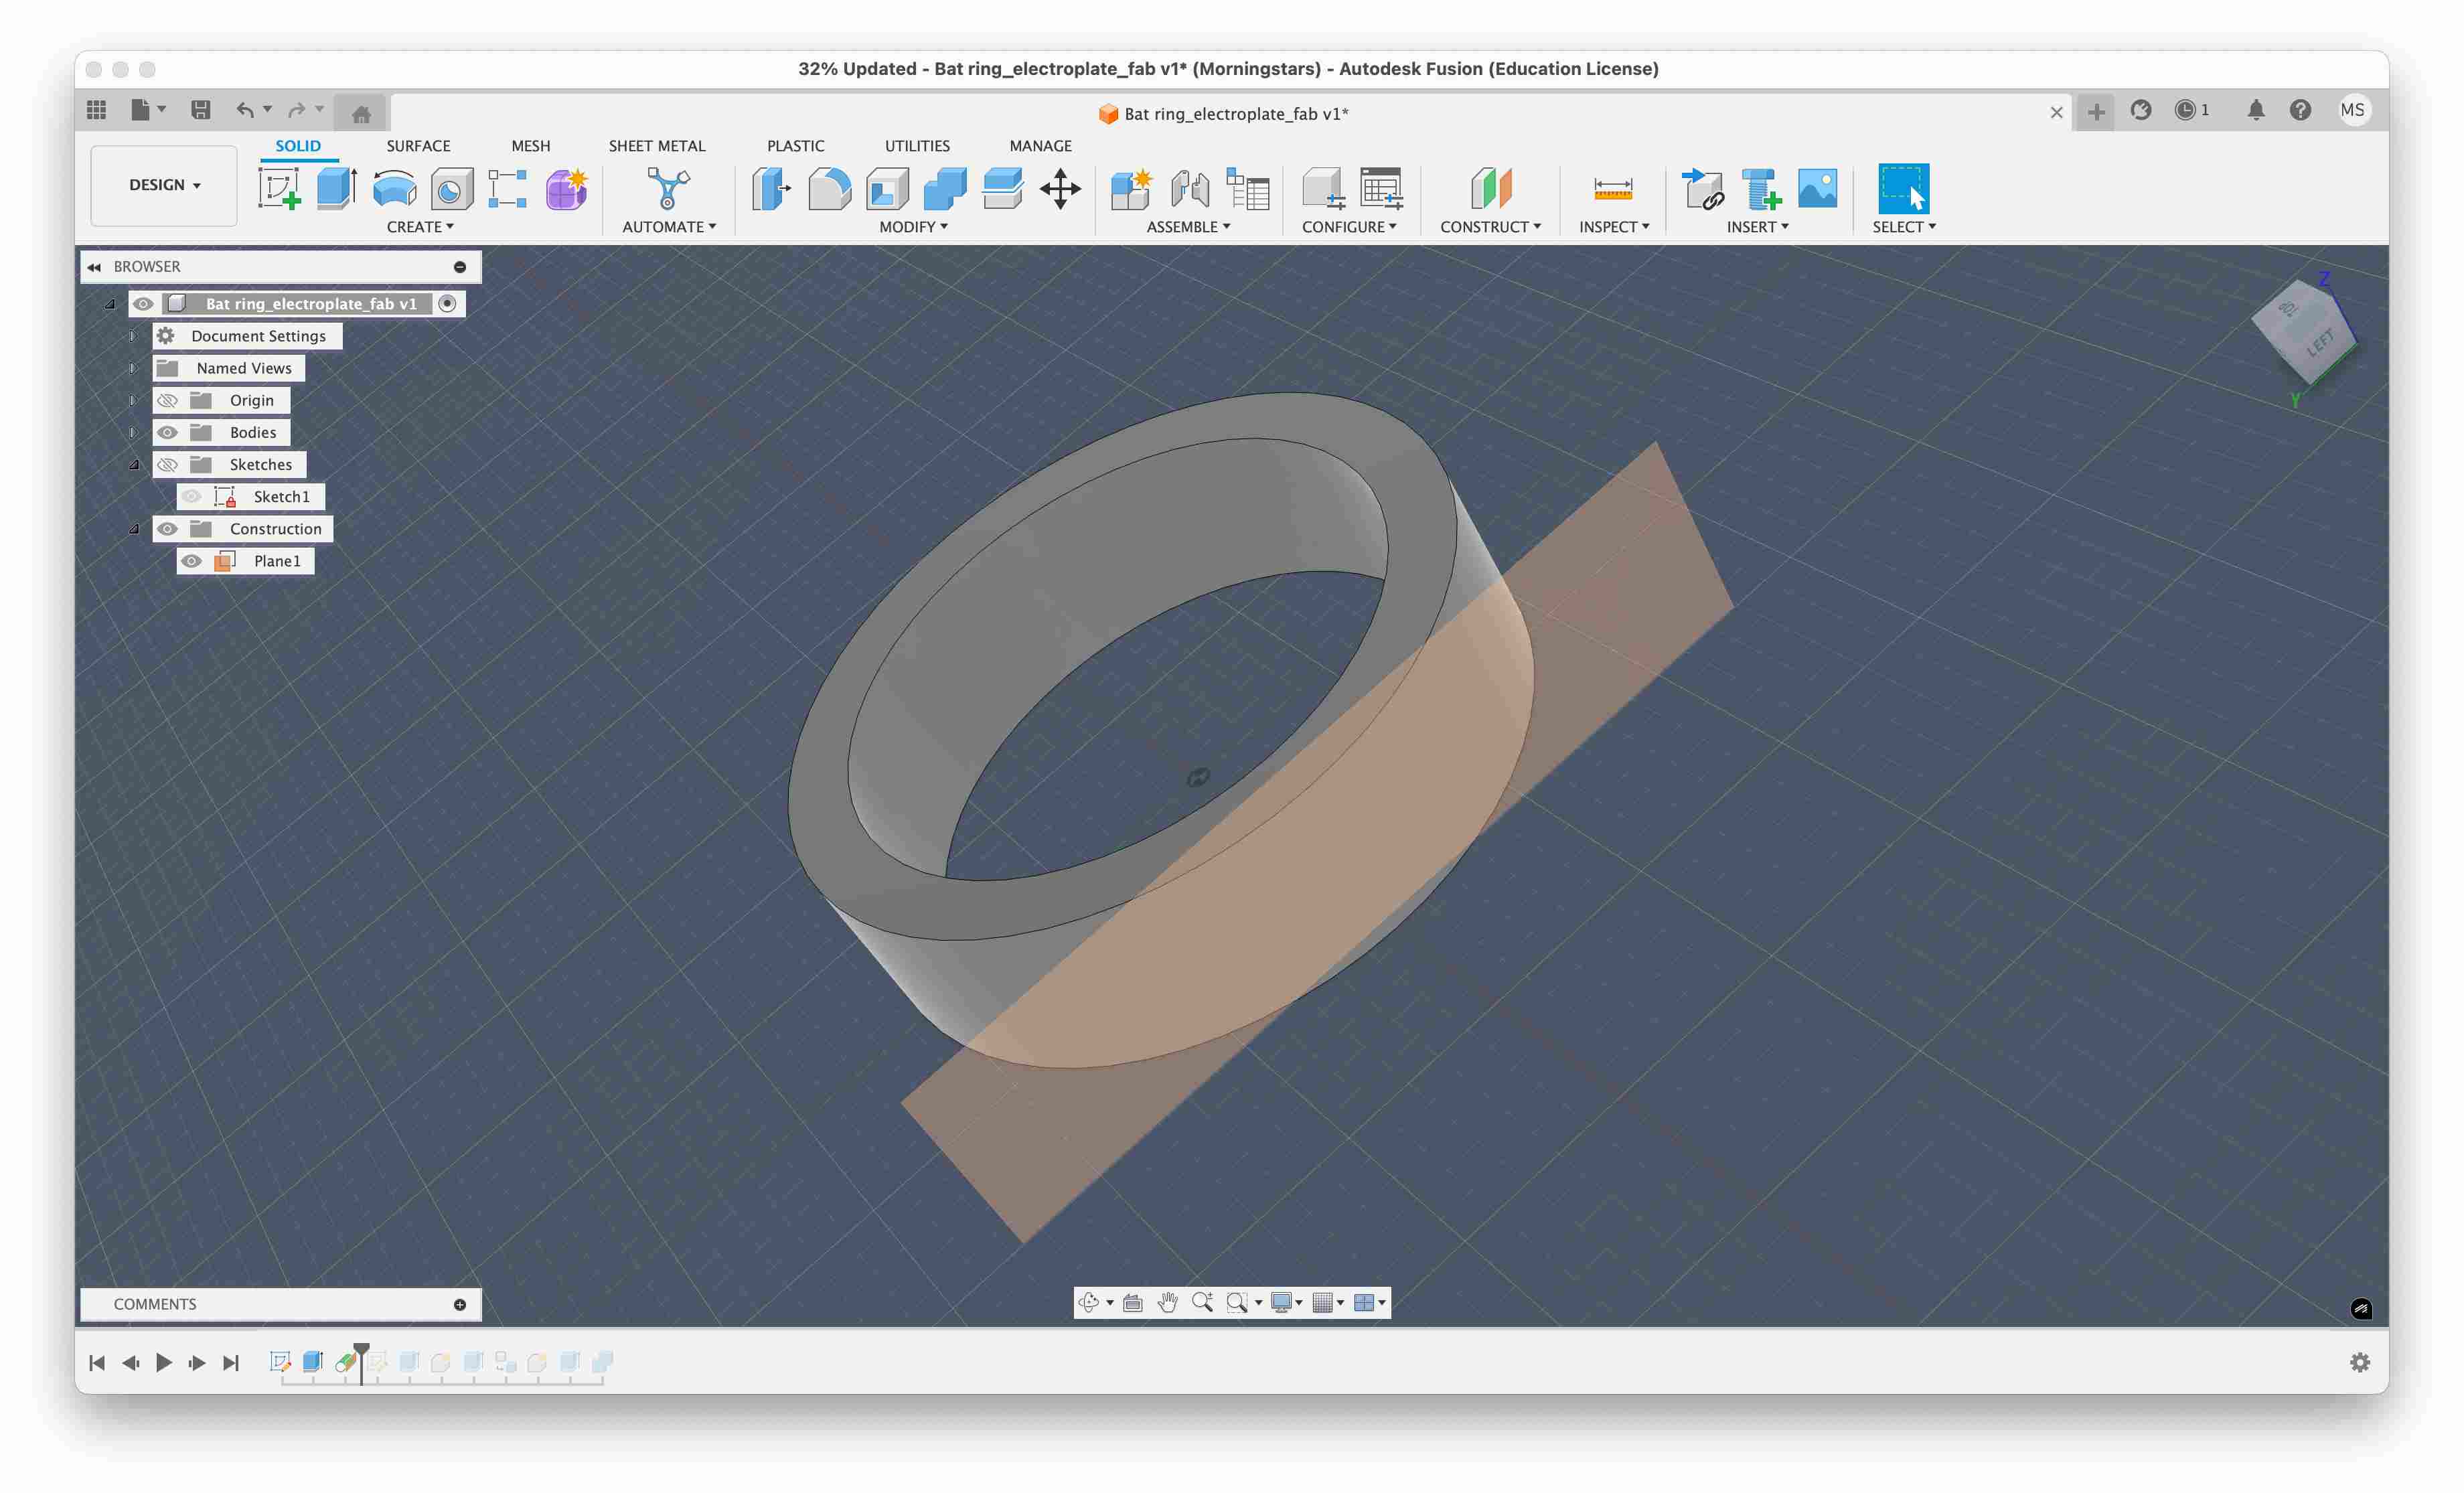Open the MODIFY dropdown menu
Viewport: 2464px width, 1493px height.
[x=913, y=227]
